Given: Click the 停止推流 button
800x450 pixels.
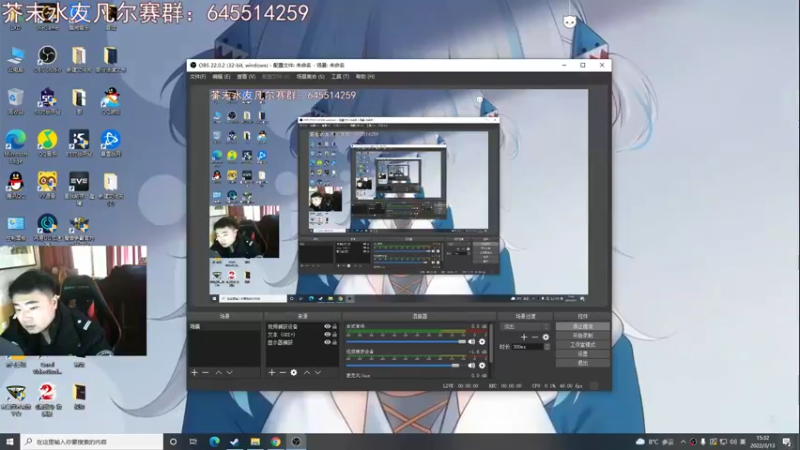Looking at the screenshot, I should pos(583,327).
